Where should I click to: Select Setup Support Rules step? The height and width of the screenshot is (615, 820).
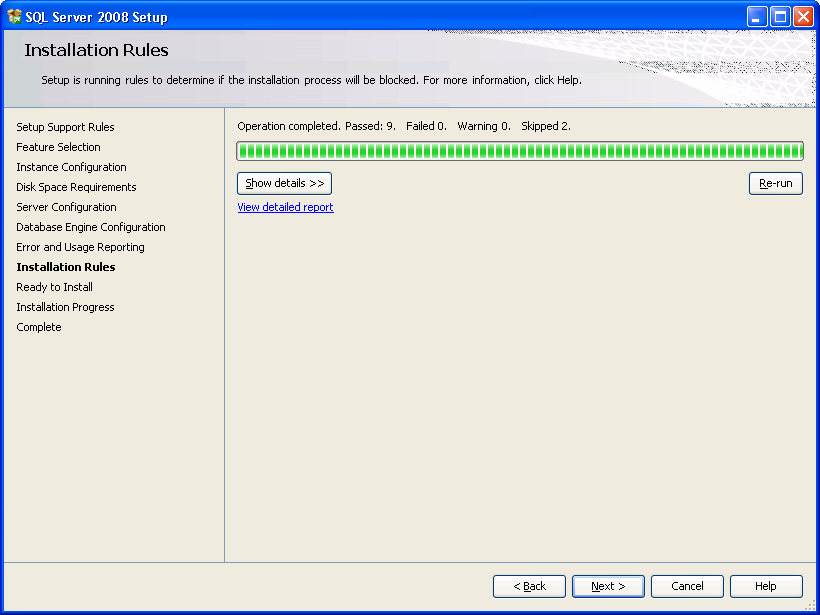coord(65,127)
